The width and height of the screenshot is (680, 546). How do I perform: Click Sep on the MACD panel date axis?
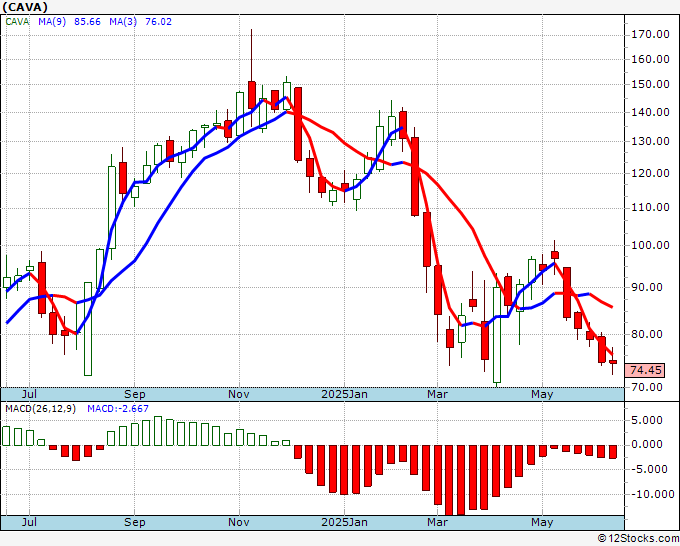[x=134, y=522]
